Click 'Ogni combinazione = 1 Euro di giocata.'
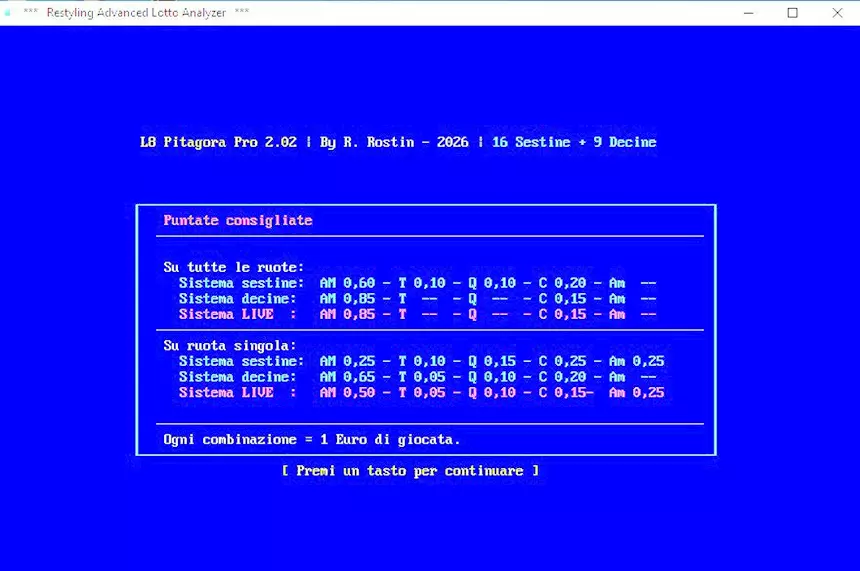Screen dimensions: 860x571 [312, 440]
